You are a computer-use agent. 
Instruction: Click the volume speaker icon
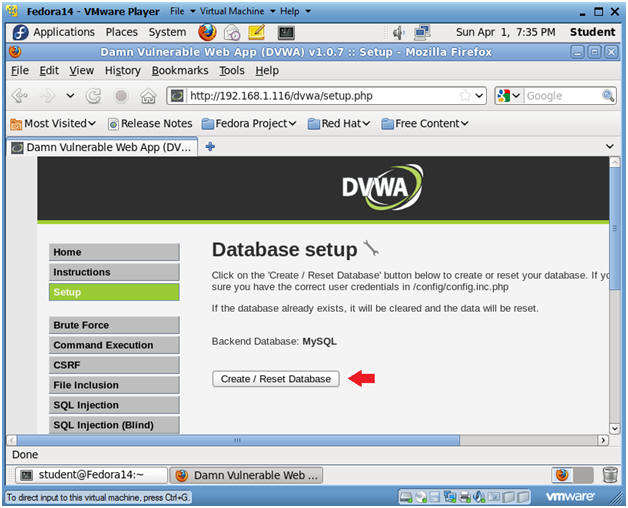click(399, 32)
